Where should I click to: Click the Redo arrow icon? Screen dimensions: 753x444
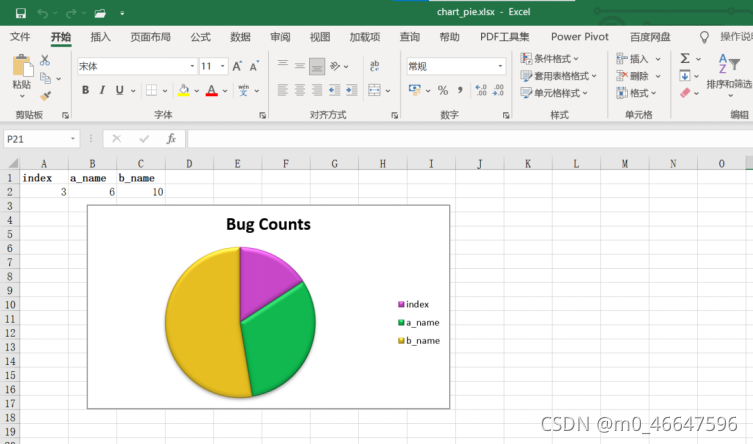coord(71,13)
